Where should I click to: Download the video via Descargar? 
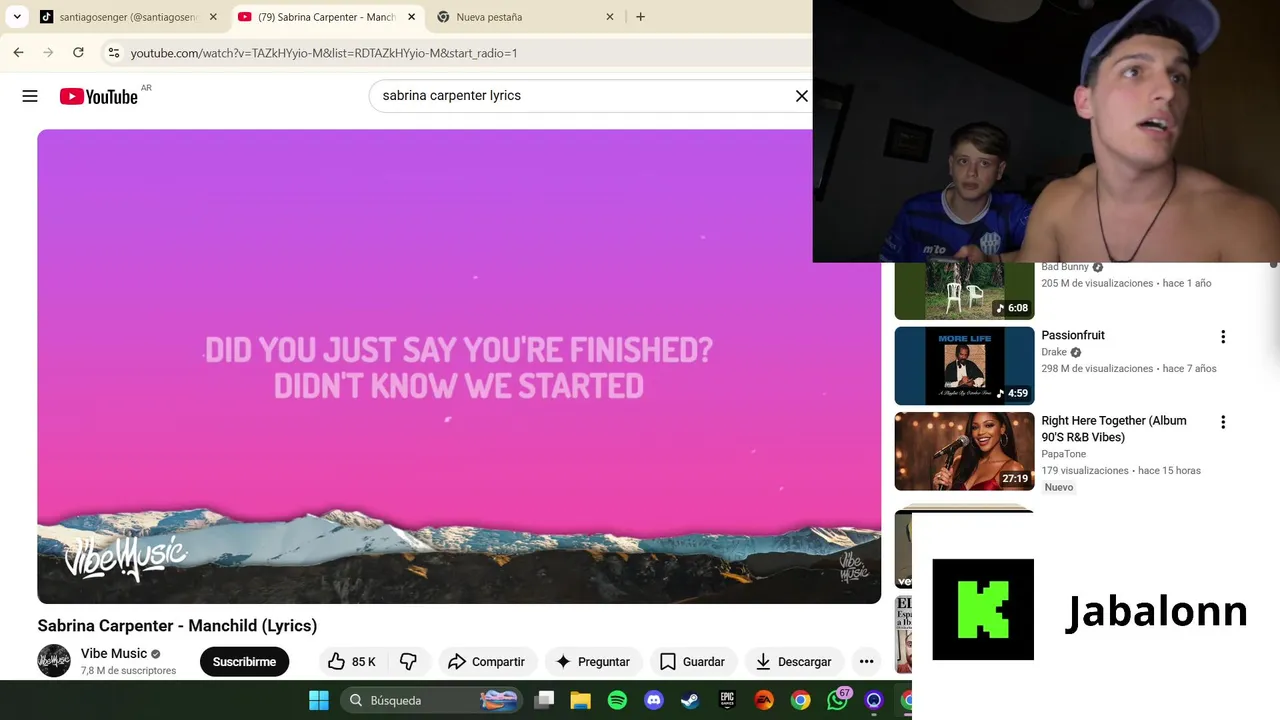pos(794,661)
